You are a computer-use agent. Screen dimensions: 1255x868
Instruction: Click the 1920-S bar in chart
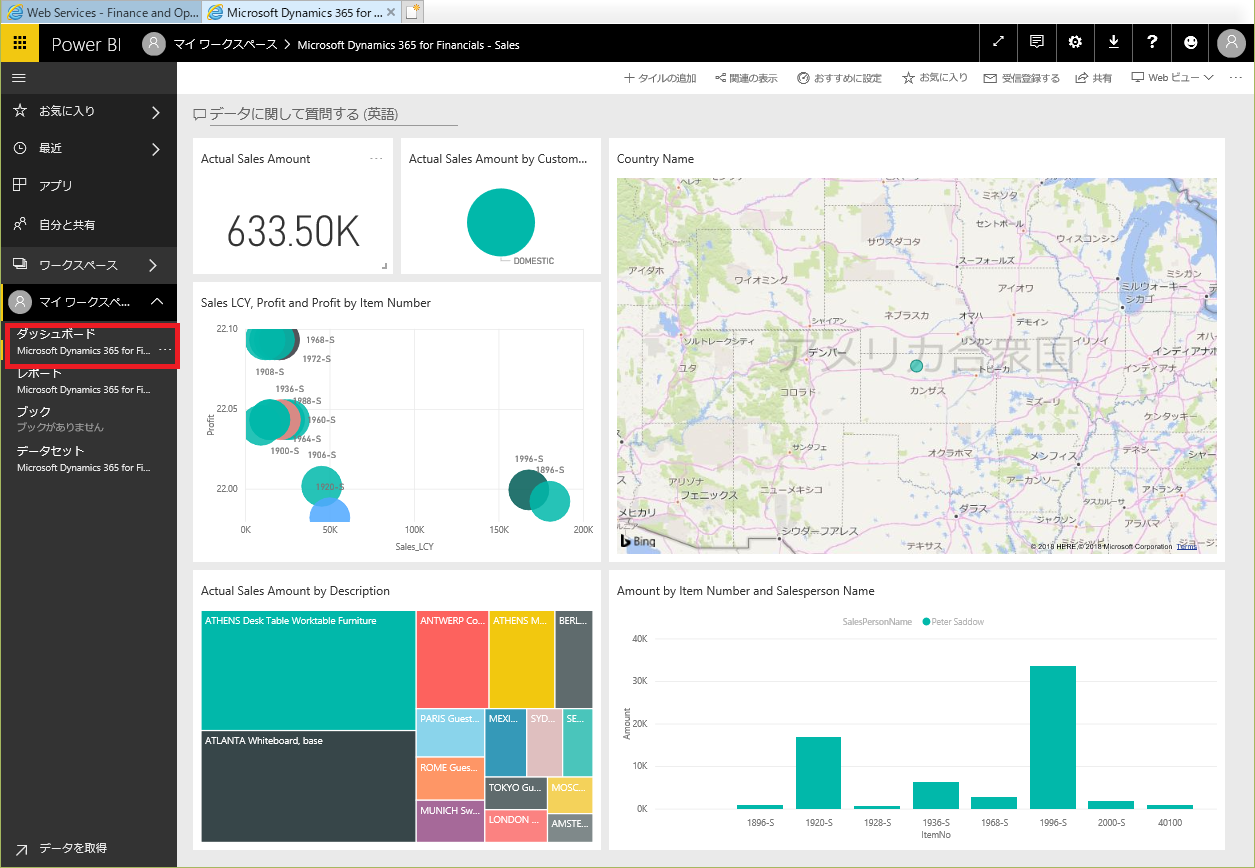point(818,772)
